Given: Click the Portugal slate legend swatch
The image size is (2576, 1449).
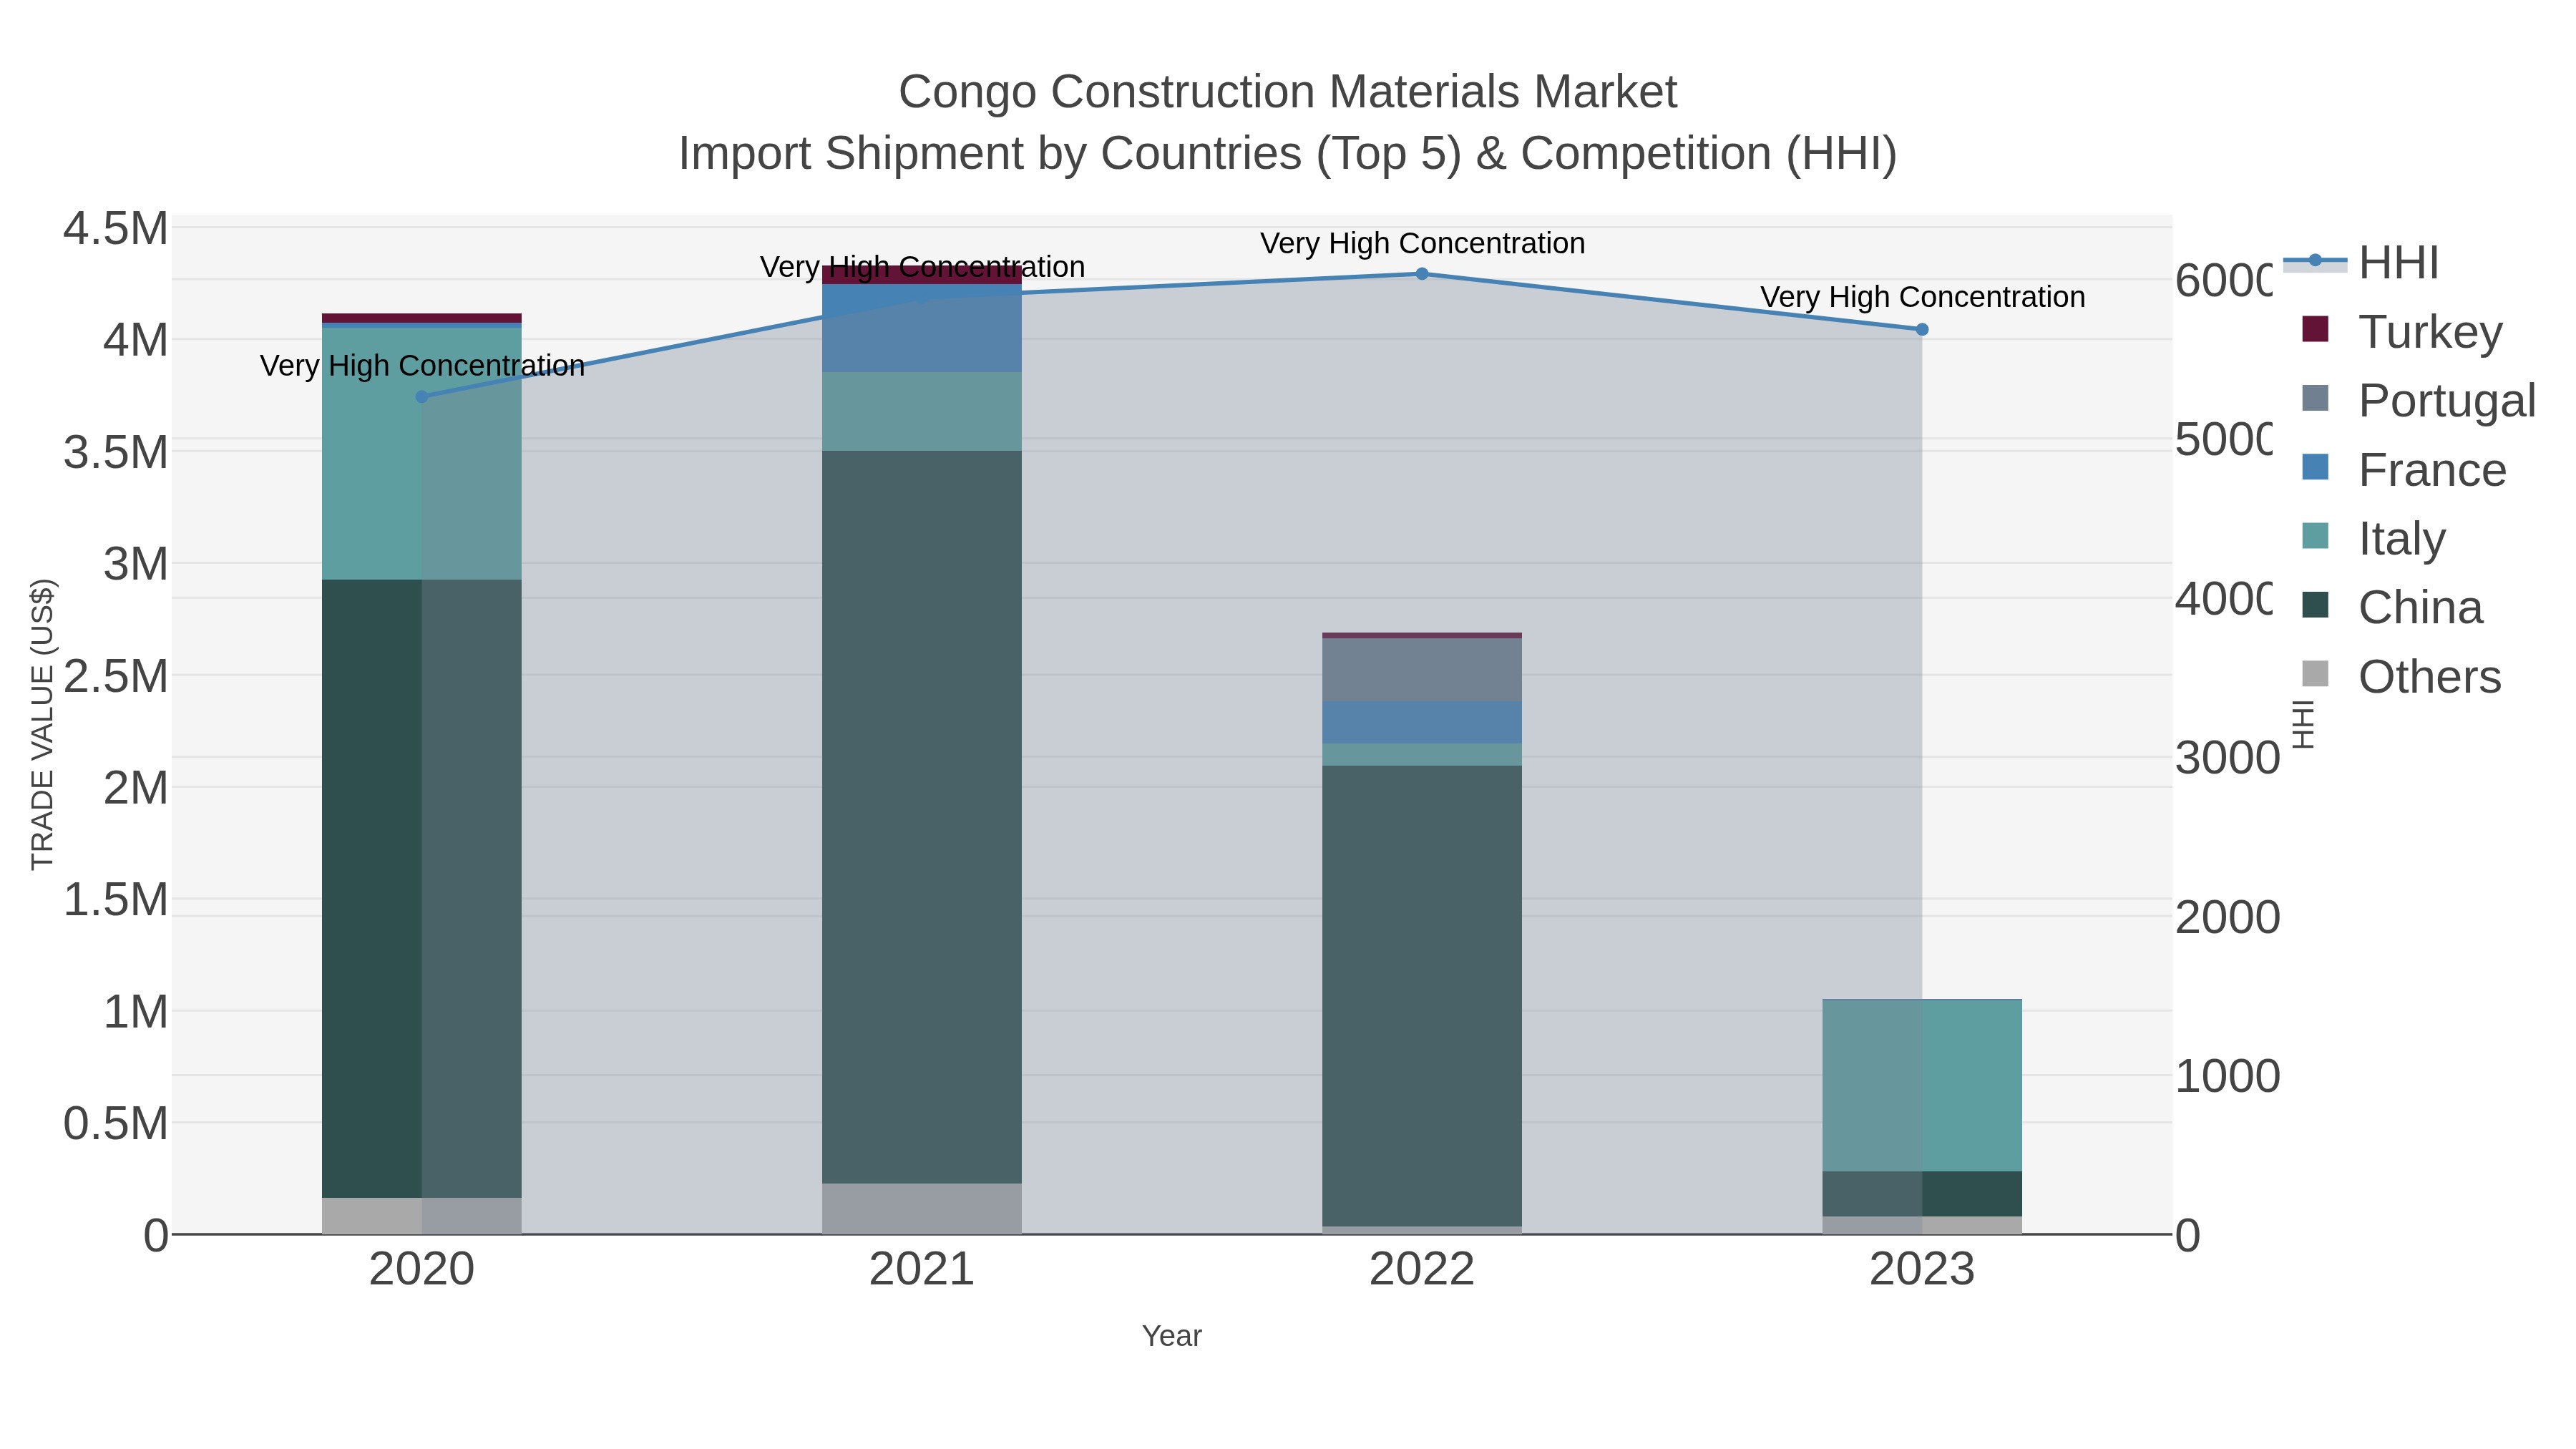Looking at the screenshot, I should (x=2315, y=398).
